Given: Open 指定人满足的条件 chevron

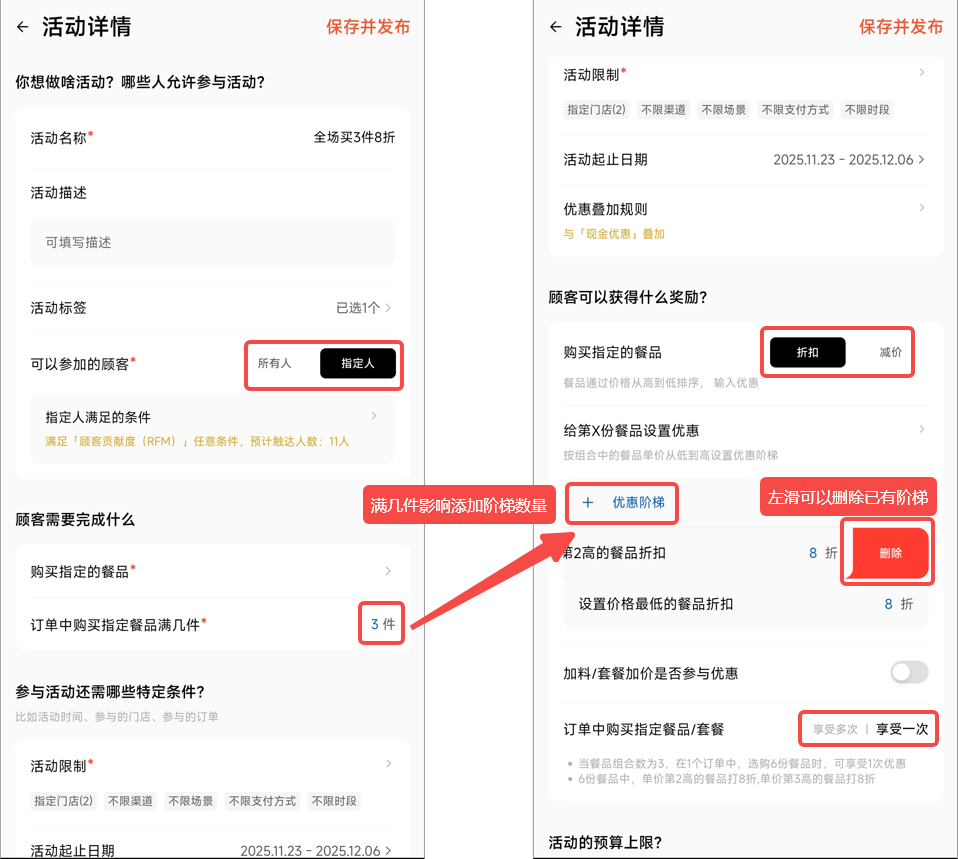Looking at the screenshot, I should pos(374,416).
